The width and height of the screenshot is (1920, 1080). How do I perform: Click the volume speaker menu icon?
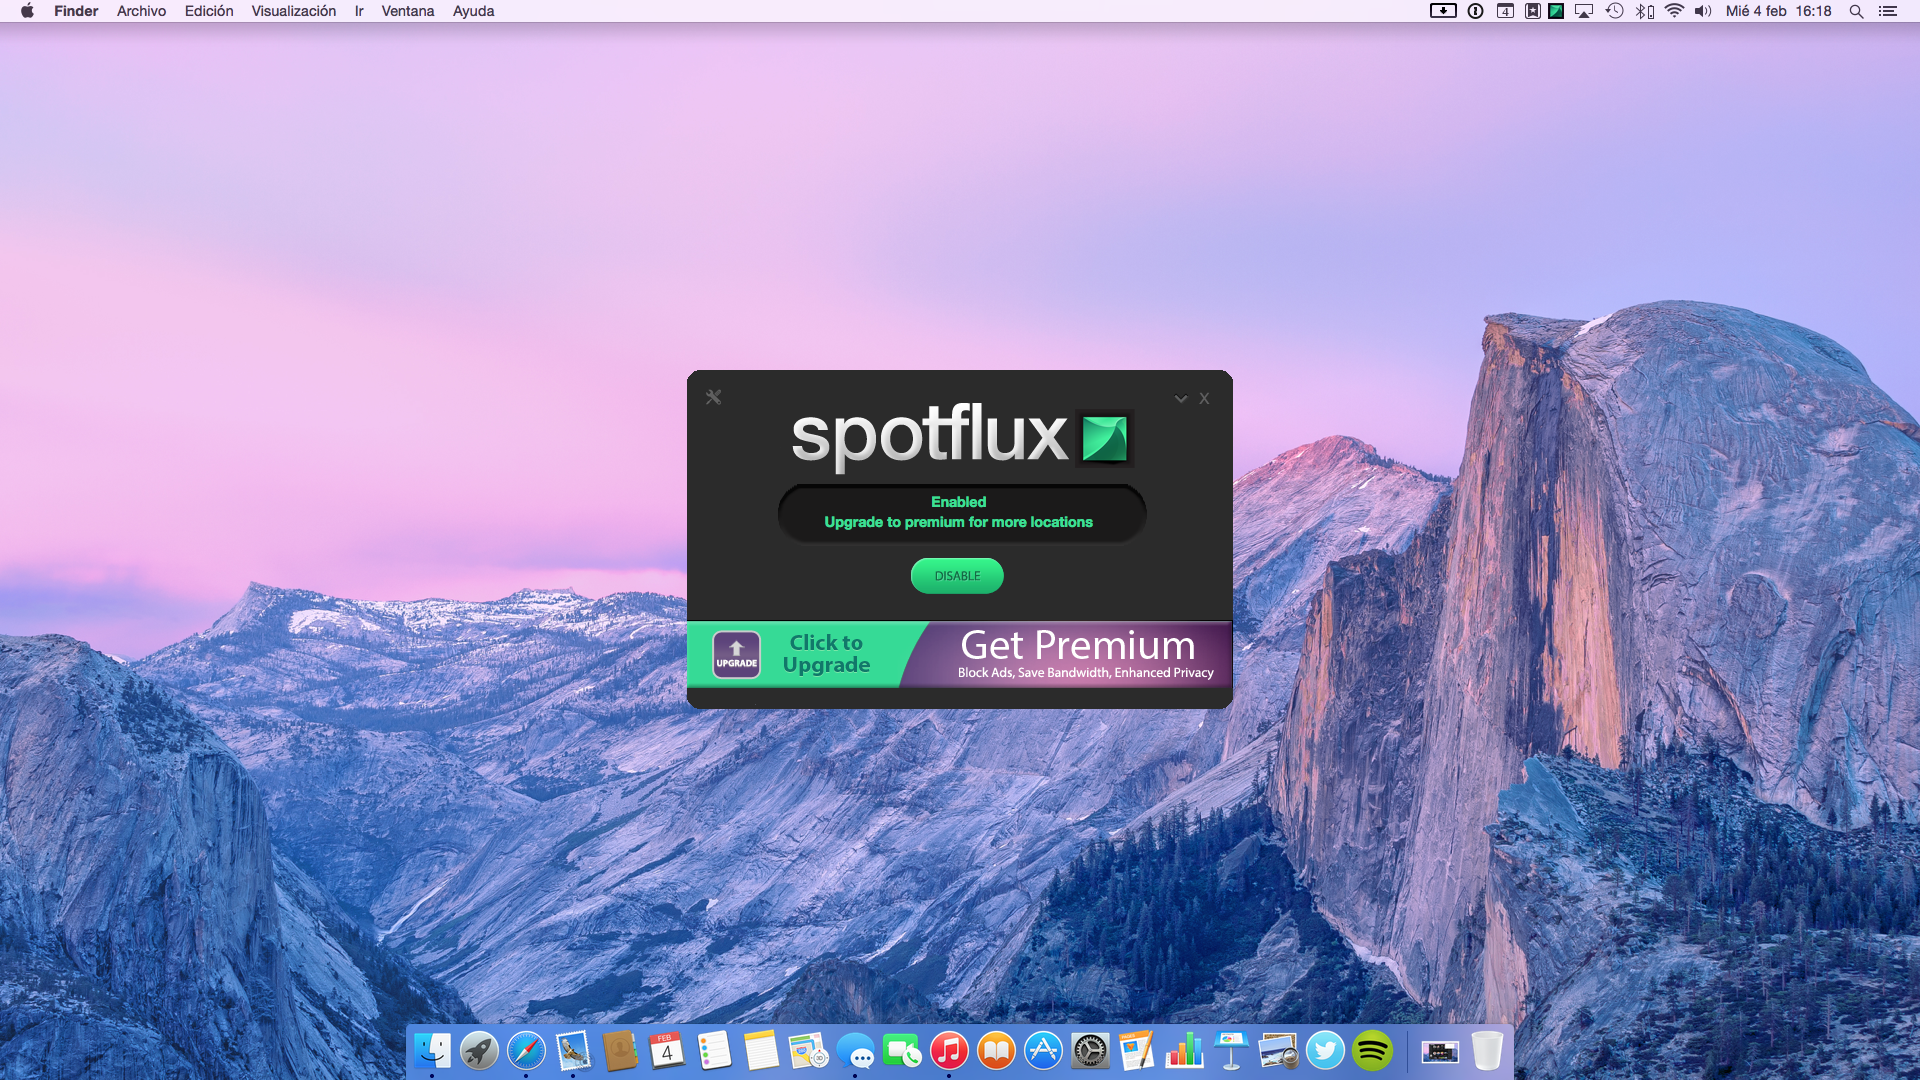[x=1703, y=11]
